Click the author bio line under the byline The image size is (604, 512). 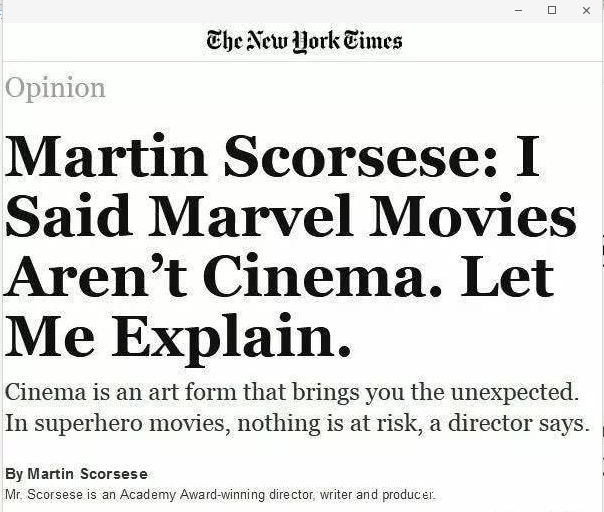click(x=220, y=495)
